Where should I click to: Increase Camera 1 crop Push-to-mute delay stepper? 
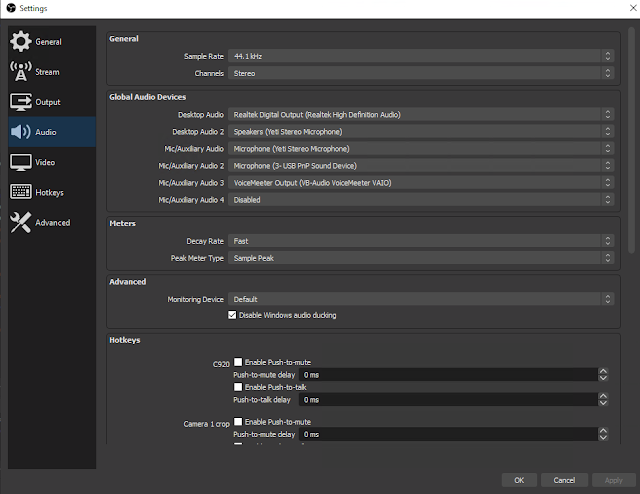point(603,431)
